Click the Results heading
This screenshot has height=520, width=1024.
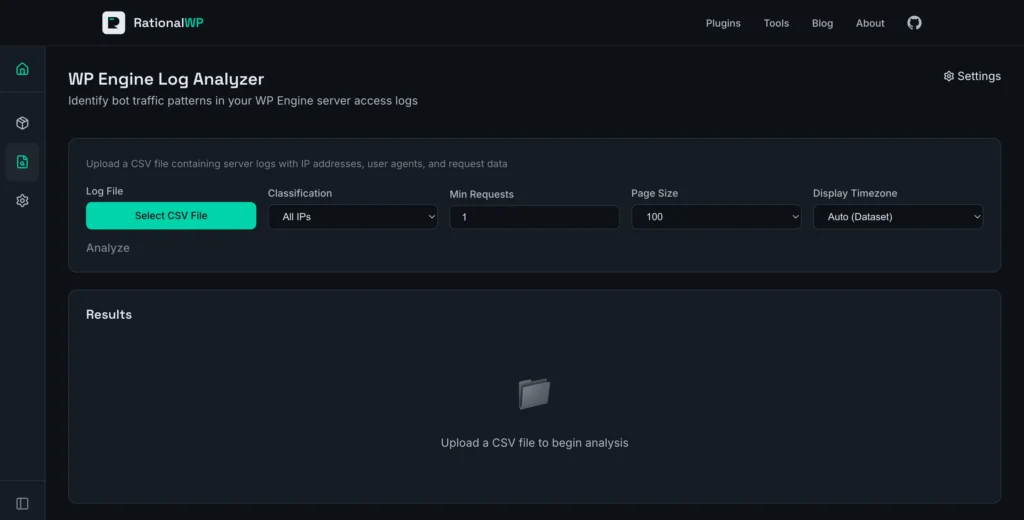[109, 315]
